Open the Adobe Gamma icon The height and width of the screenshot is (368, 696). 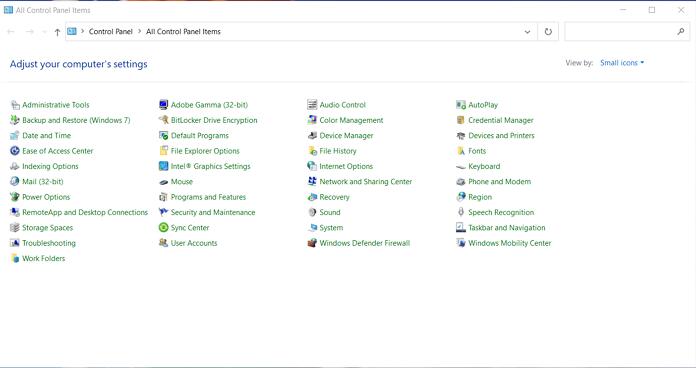coord(163,105)
